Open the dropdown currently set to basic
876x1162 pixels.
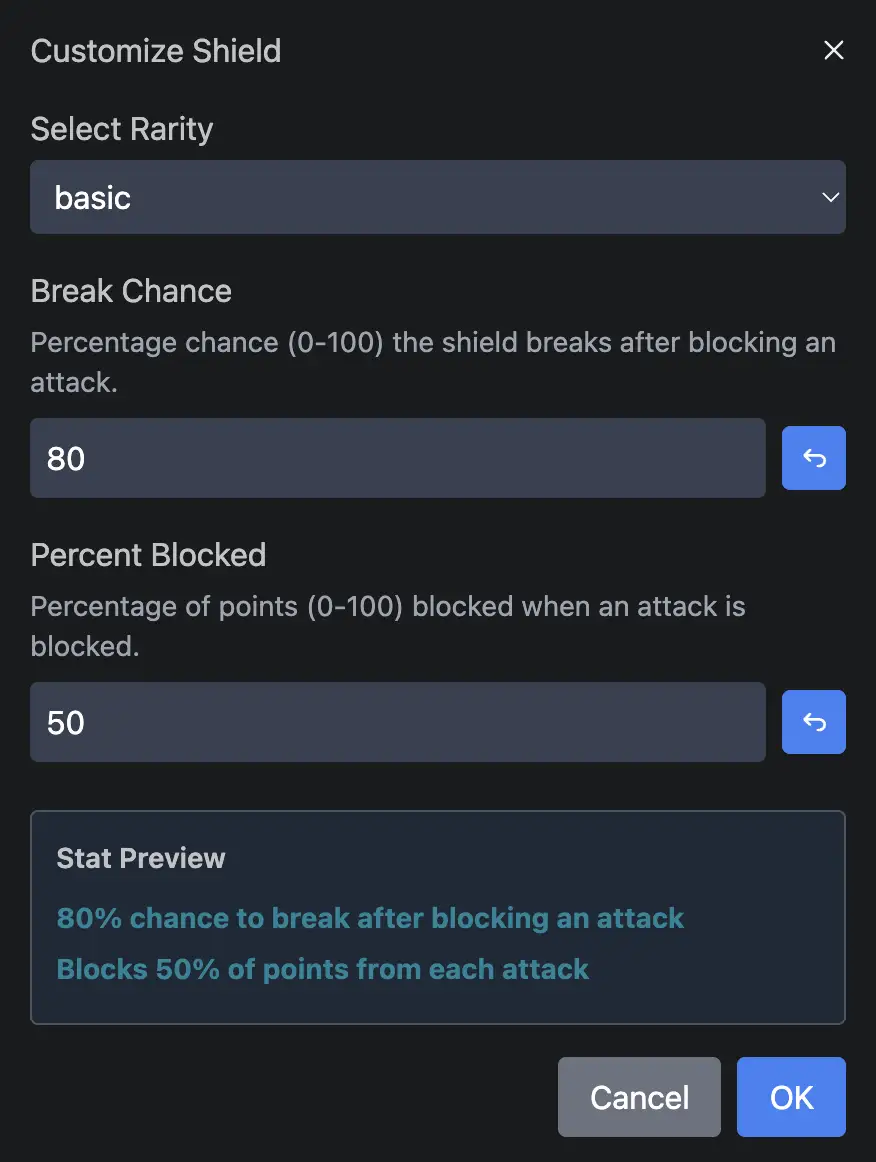click(x=438, y=197)
